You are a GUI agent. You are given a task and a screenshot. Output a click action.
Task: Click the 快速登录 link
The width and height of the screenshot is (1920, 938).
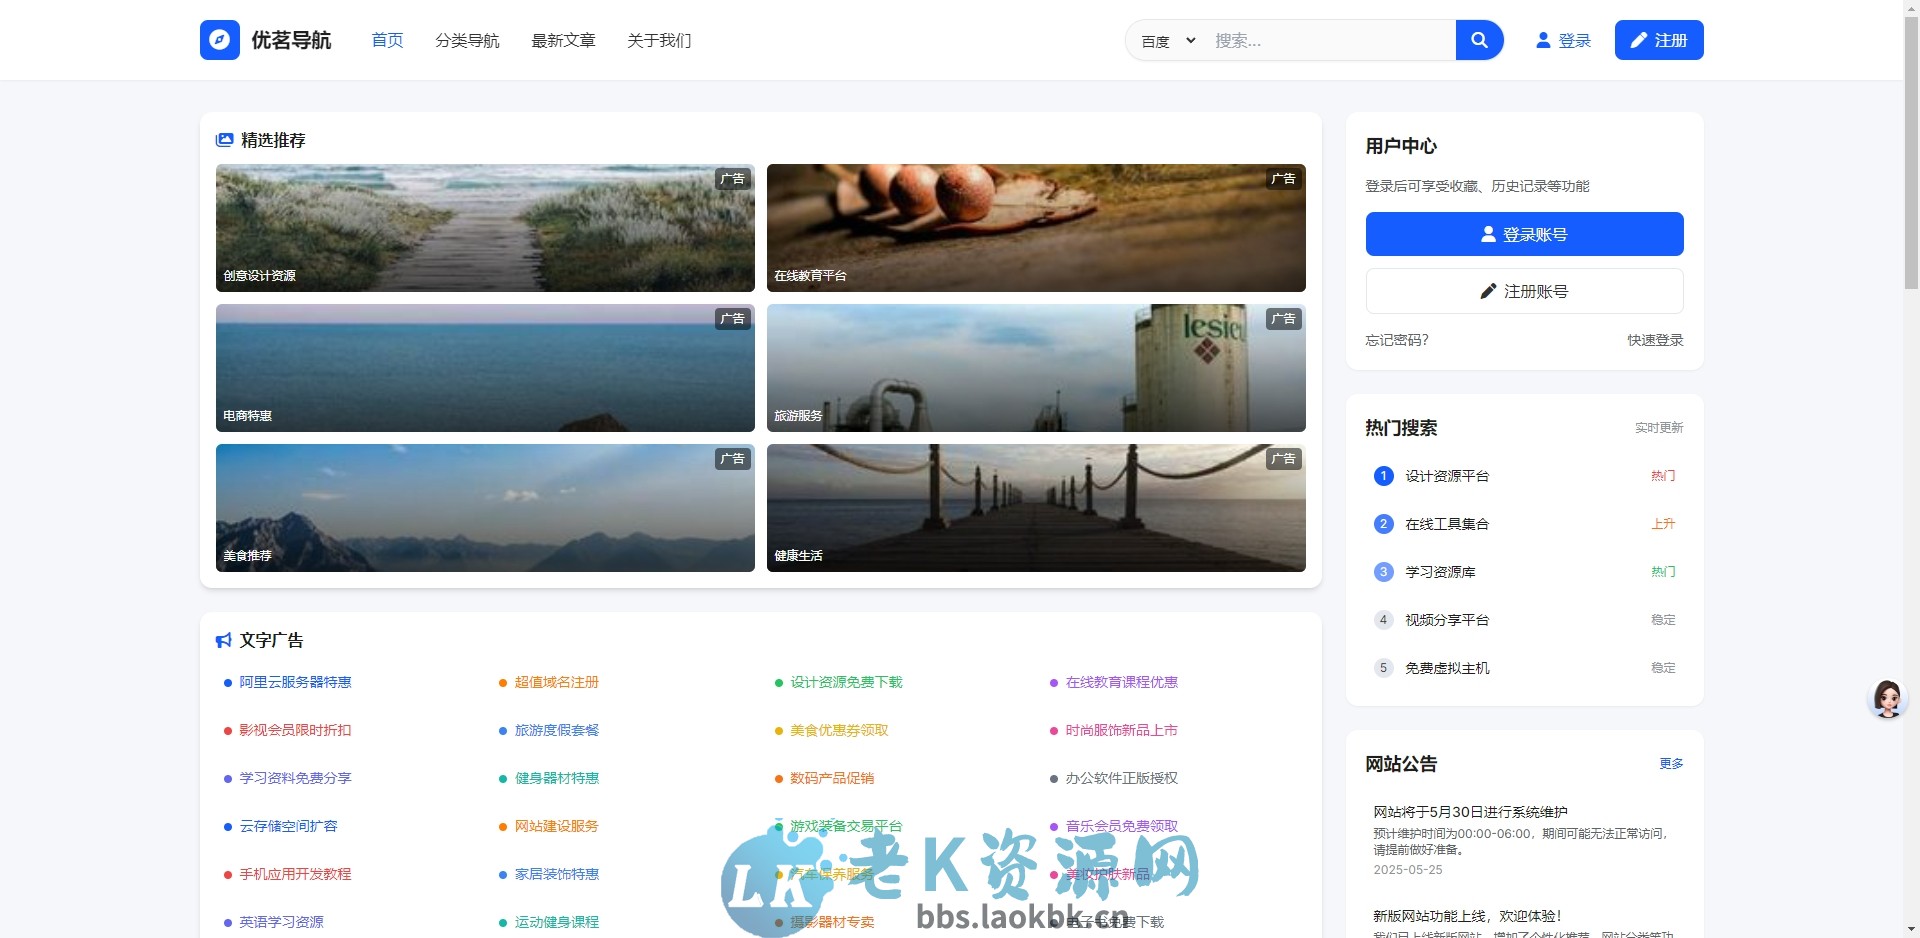[x=1654, y=340]
